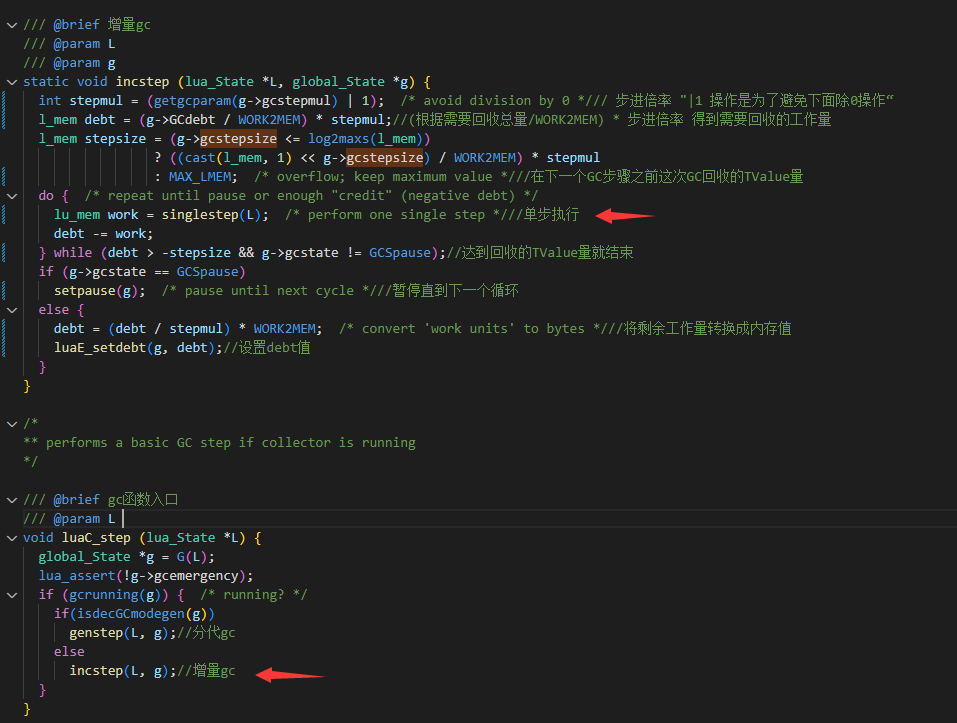Collapse the gcrunning if block fold
This screenshot has height=723, width=957.
pyautogui.click(x=12, y=594)
